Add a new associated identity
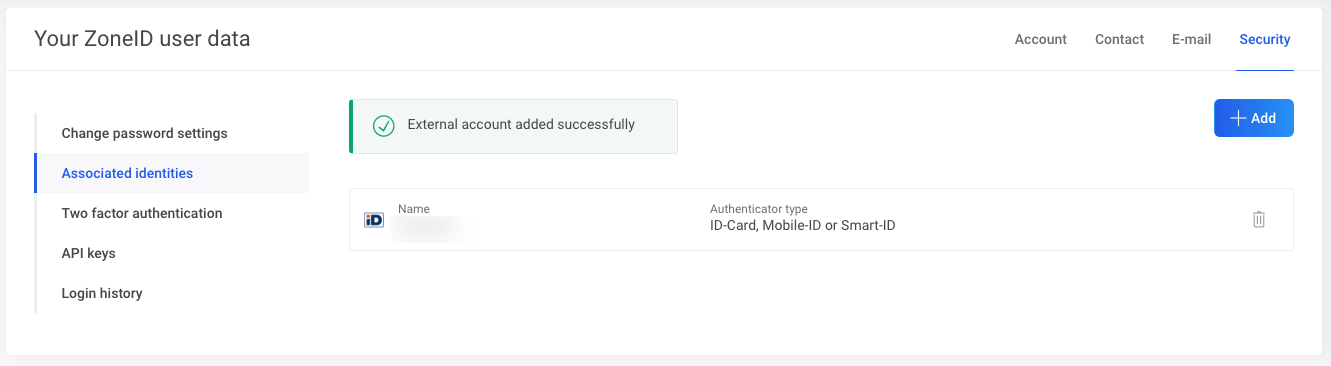 click(1254, 118)
